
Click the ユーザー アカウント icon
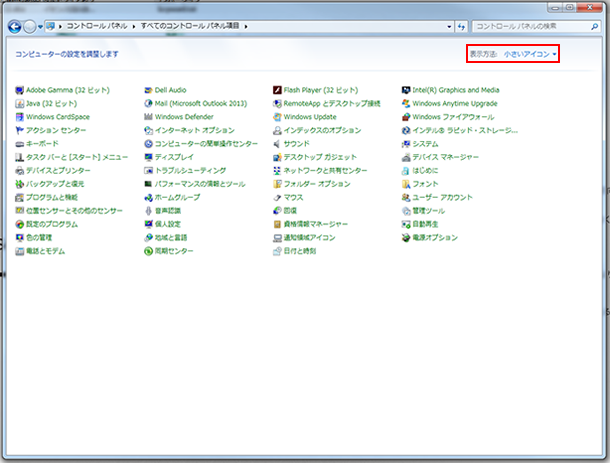(406, 198)
